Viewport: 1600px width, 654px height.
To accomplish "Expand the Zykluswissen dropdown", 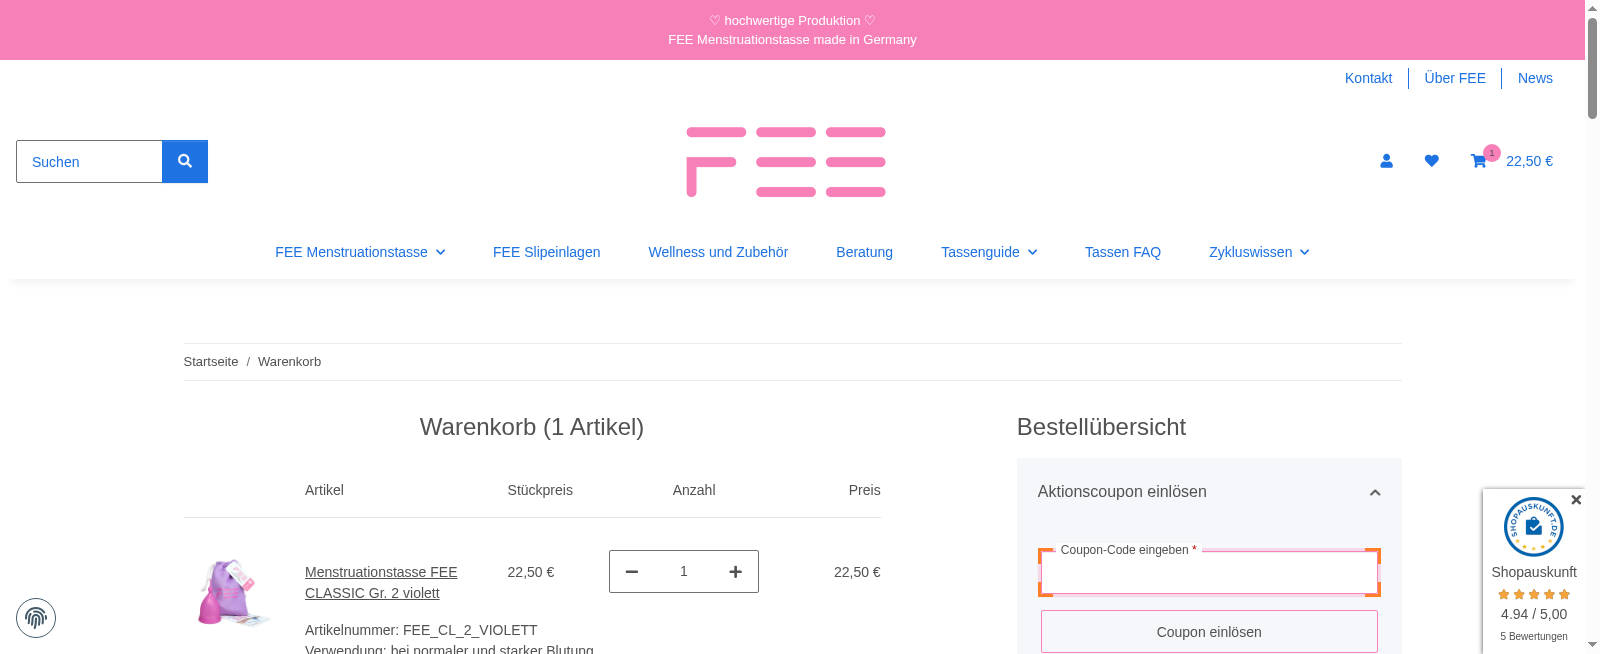I will click(1258, 252).
